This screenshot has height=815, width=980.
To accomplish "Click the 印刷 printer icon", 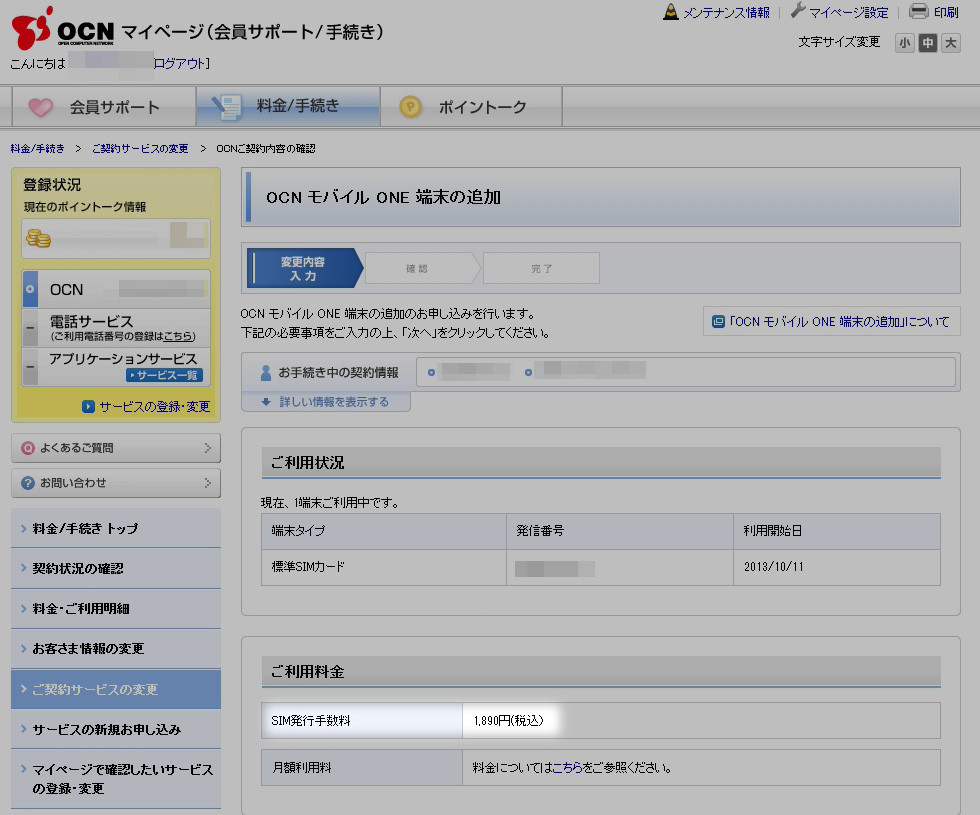I will point(919,11).
